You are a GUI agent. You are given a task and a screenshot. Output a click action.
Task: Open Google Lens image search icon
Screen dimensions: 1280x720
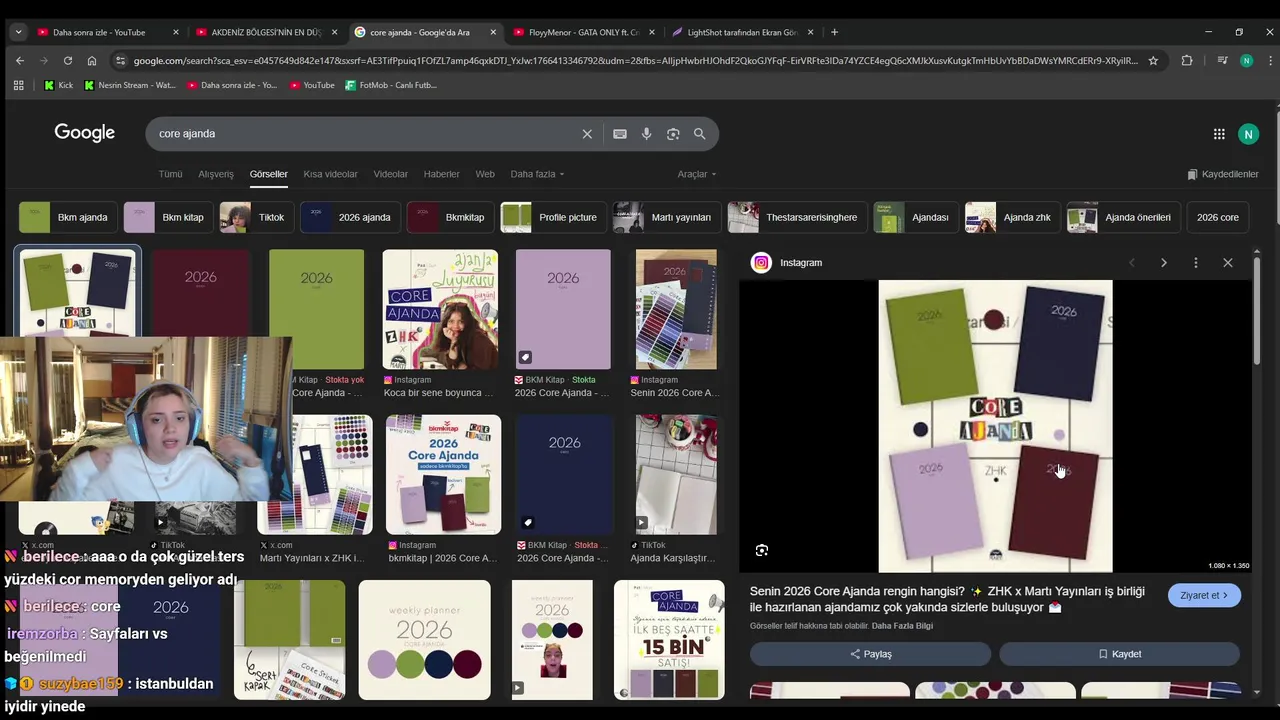(673, 134)
